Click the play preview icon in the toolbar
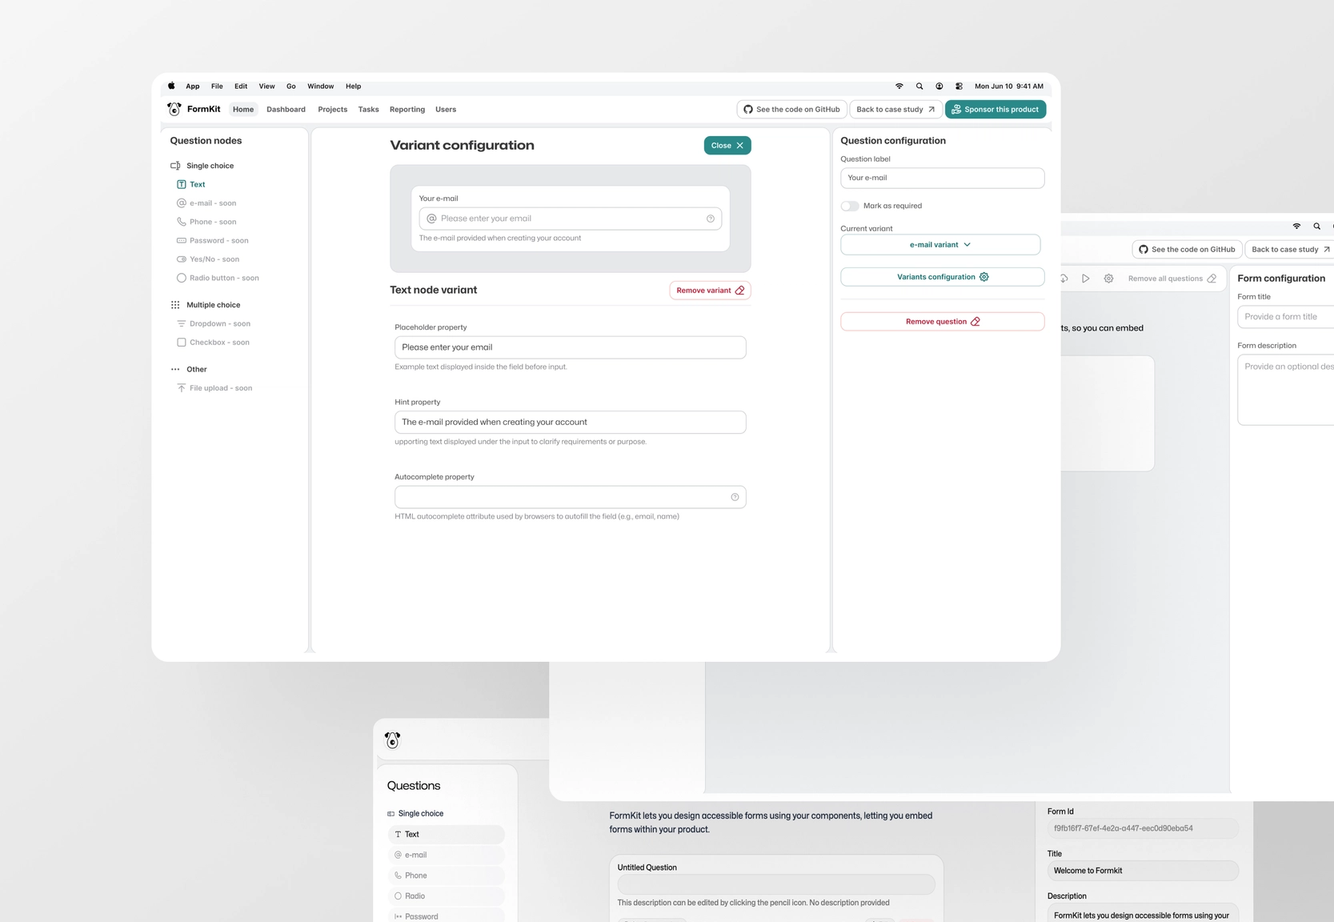This screenshot has height=922, width=1334. pyautogui.click(x=1086, y=278)
